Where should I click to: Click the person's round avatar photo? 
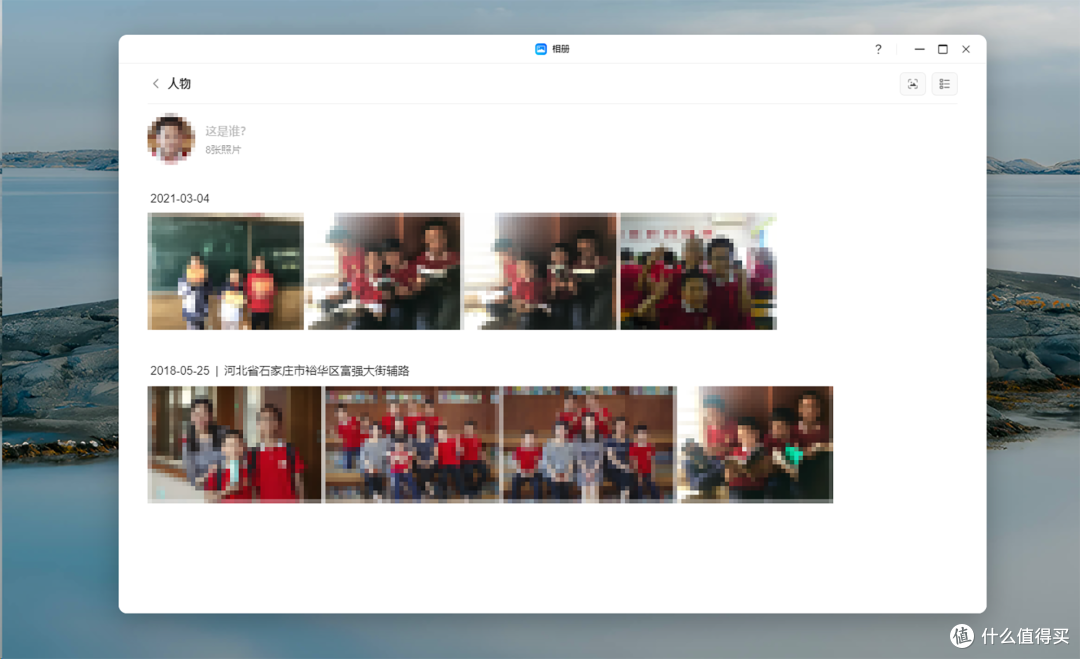[x=171, y=139]
